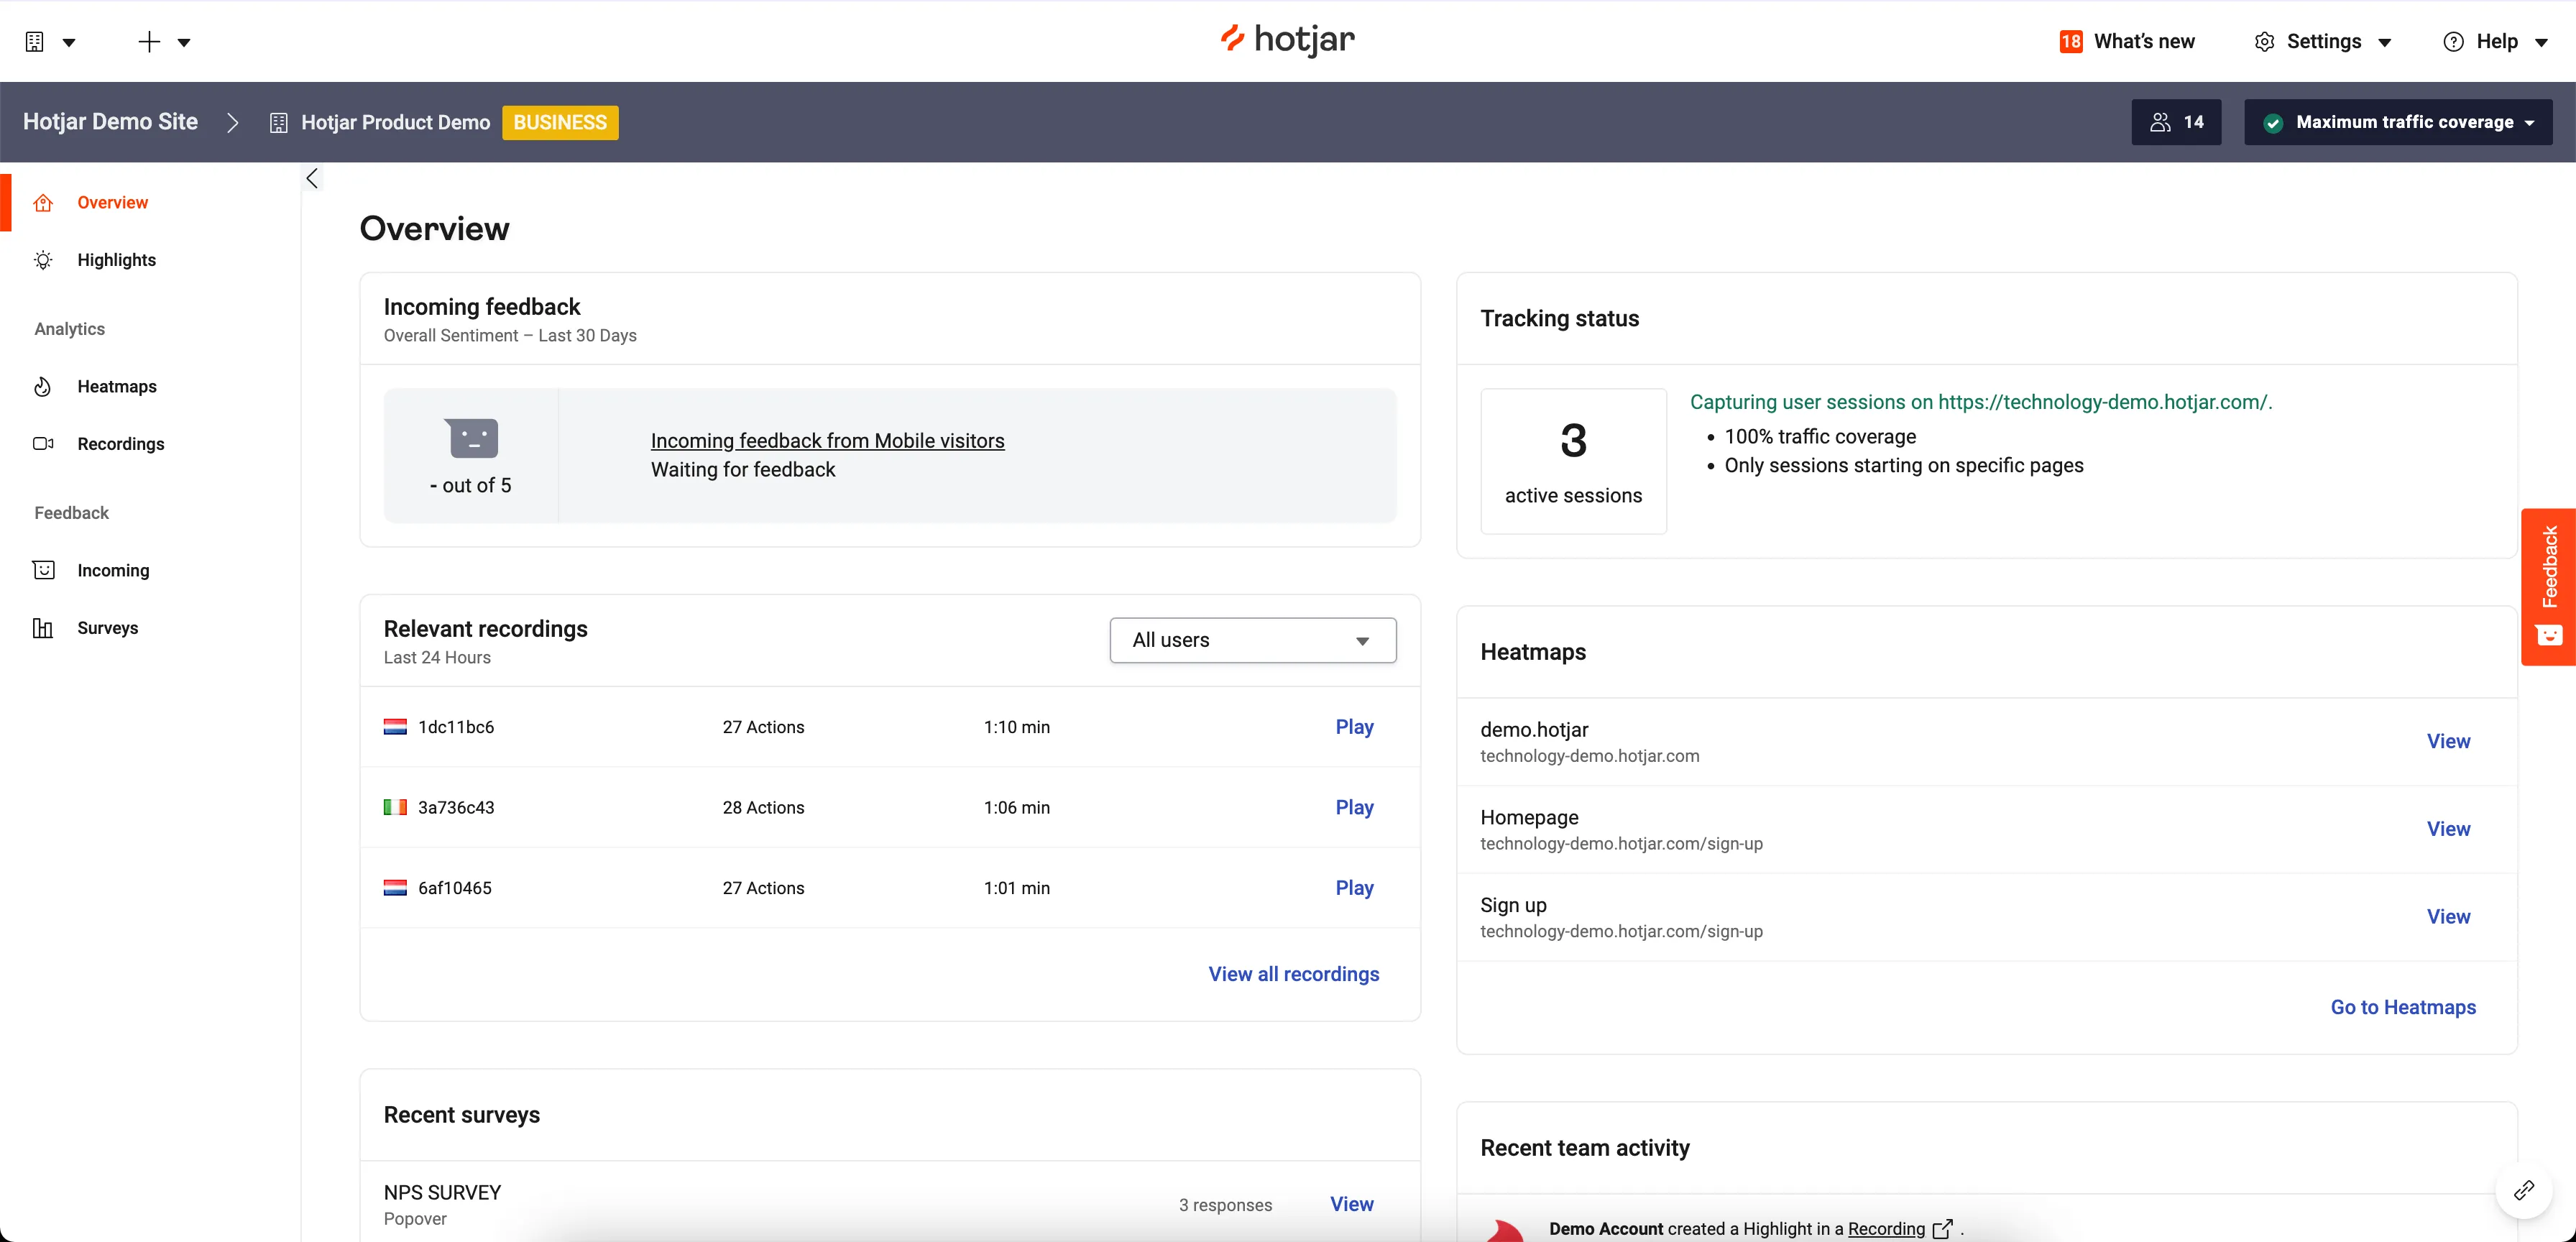
Task: Click the 3 active sessions box
Action: 1573,461
